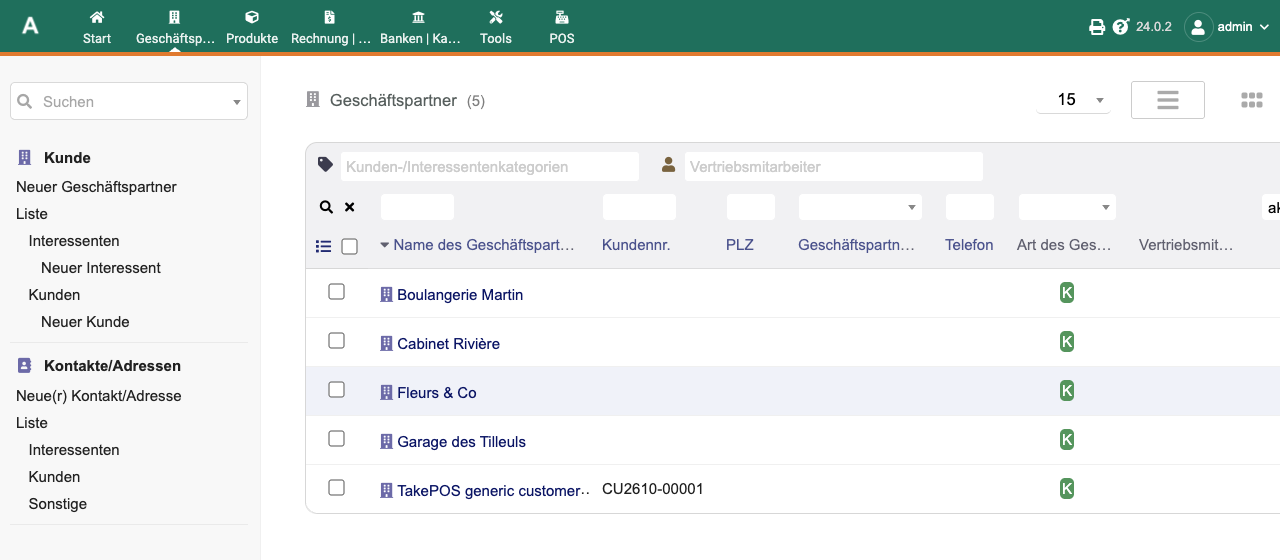Click the Vertriebsmitarbeiter filter field
The height and width of the screenshot is (560, 1280).
(x=834, y=167)
